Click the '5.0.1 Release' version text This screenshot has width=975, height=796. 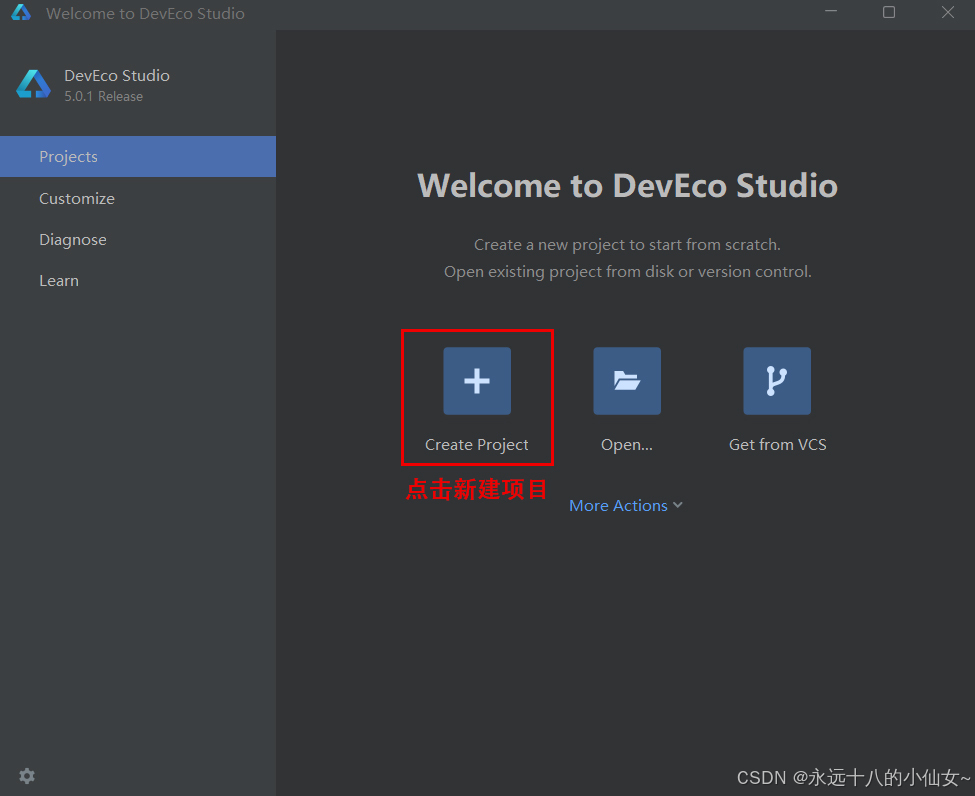104,96
